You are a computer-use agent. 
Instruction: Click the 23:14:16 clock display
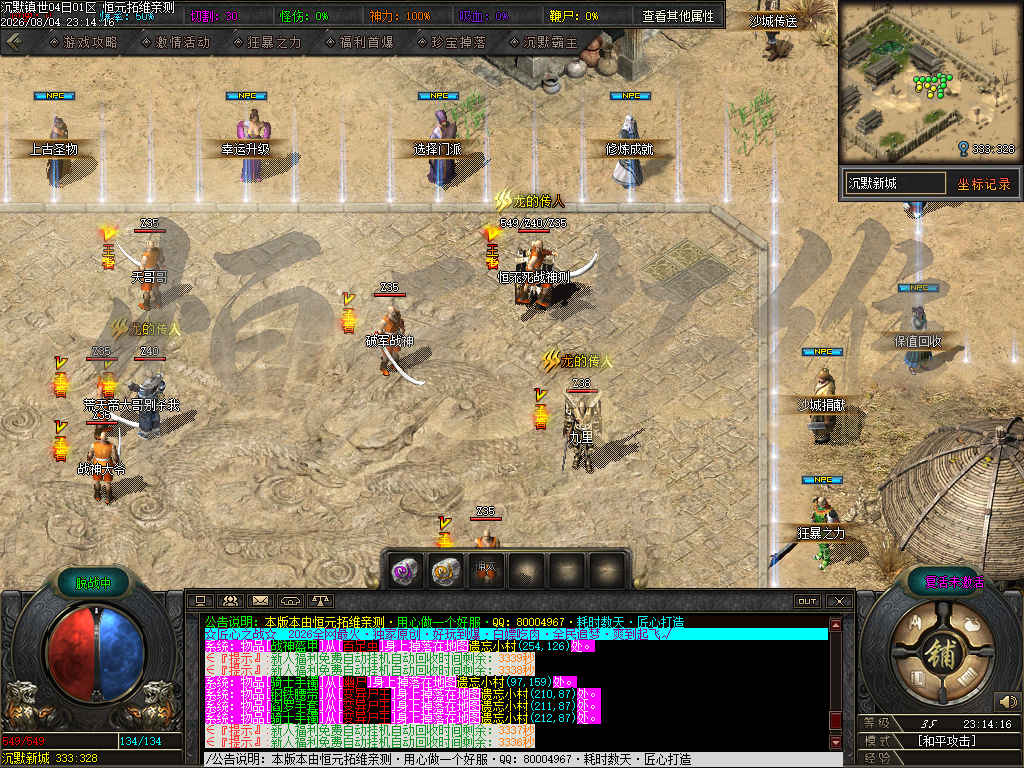pyautogui.click(x=987, y=724)
